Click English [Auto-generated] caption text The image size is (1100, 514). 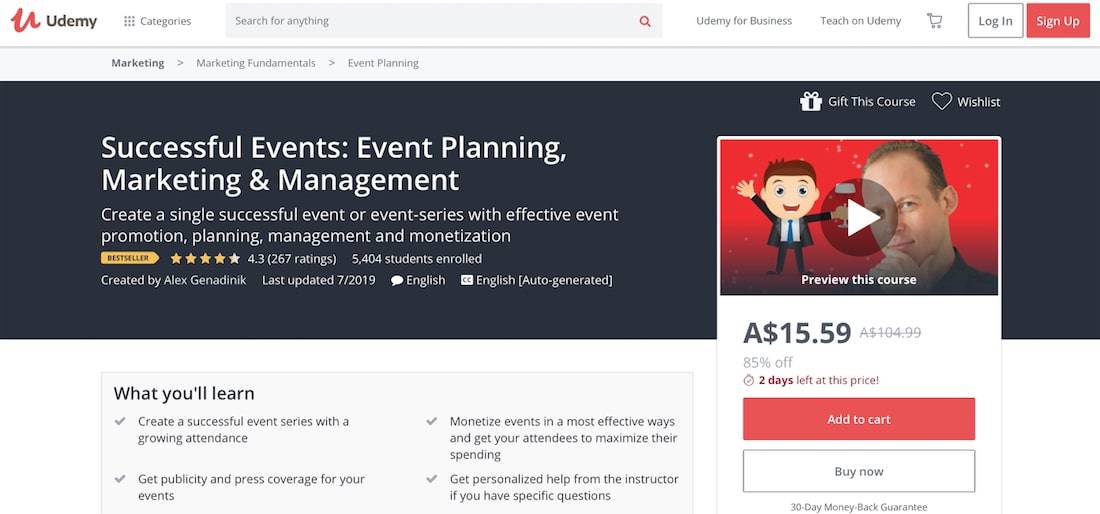point(544,280)
